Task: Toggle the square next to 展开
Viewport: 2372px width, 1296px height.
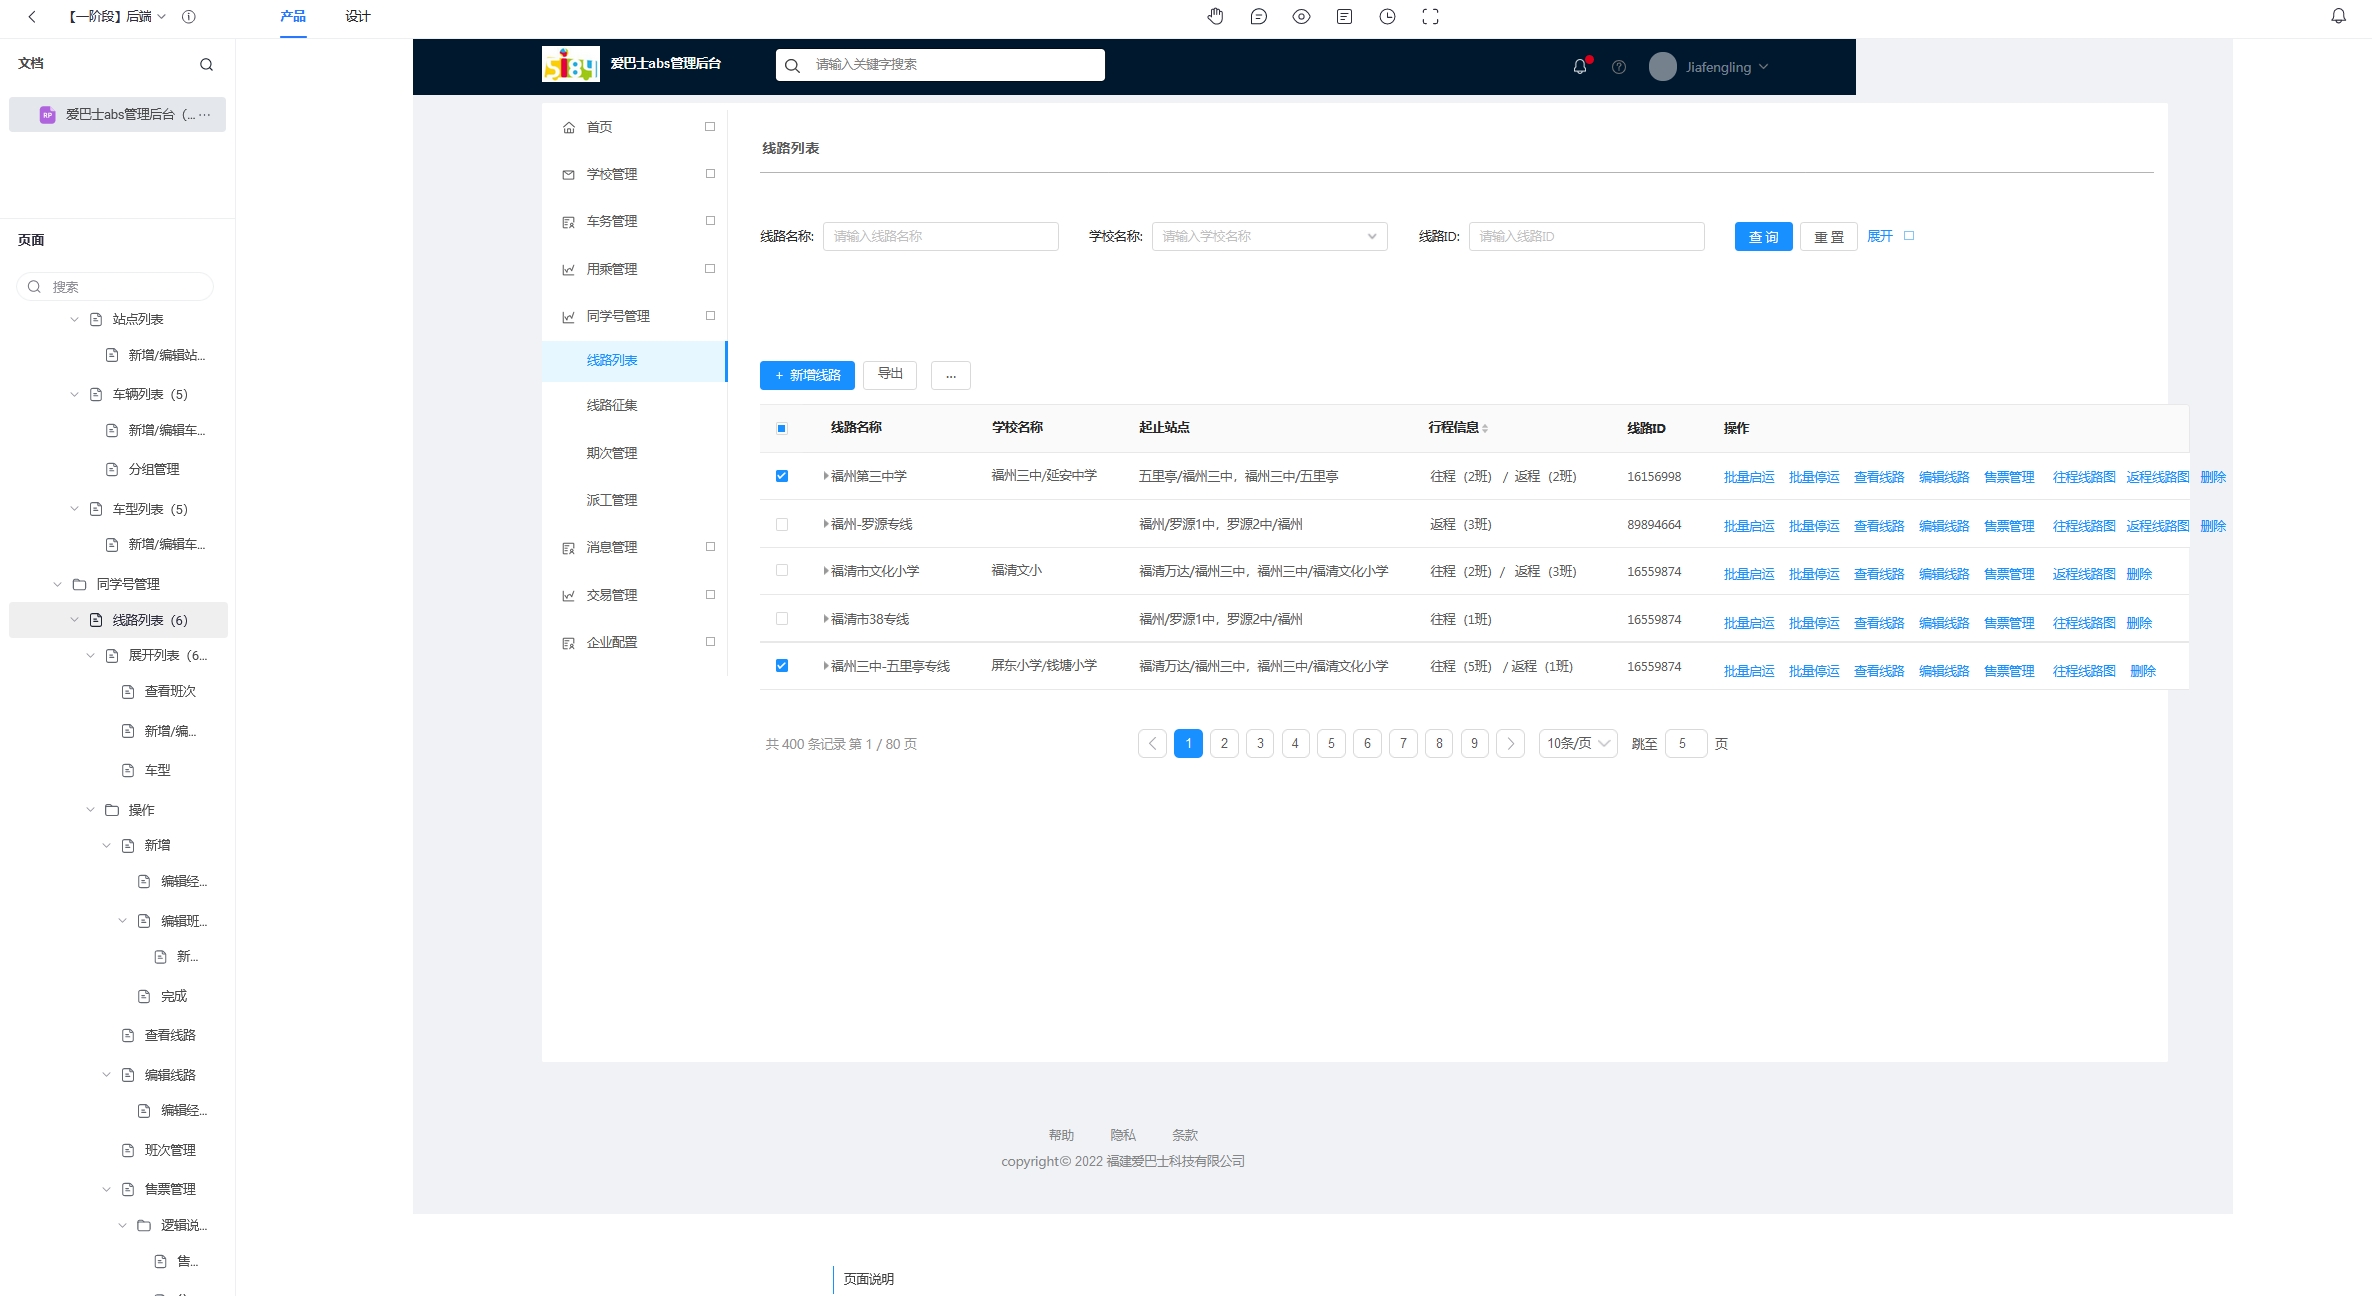Action: 1909,236
